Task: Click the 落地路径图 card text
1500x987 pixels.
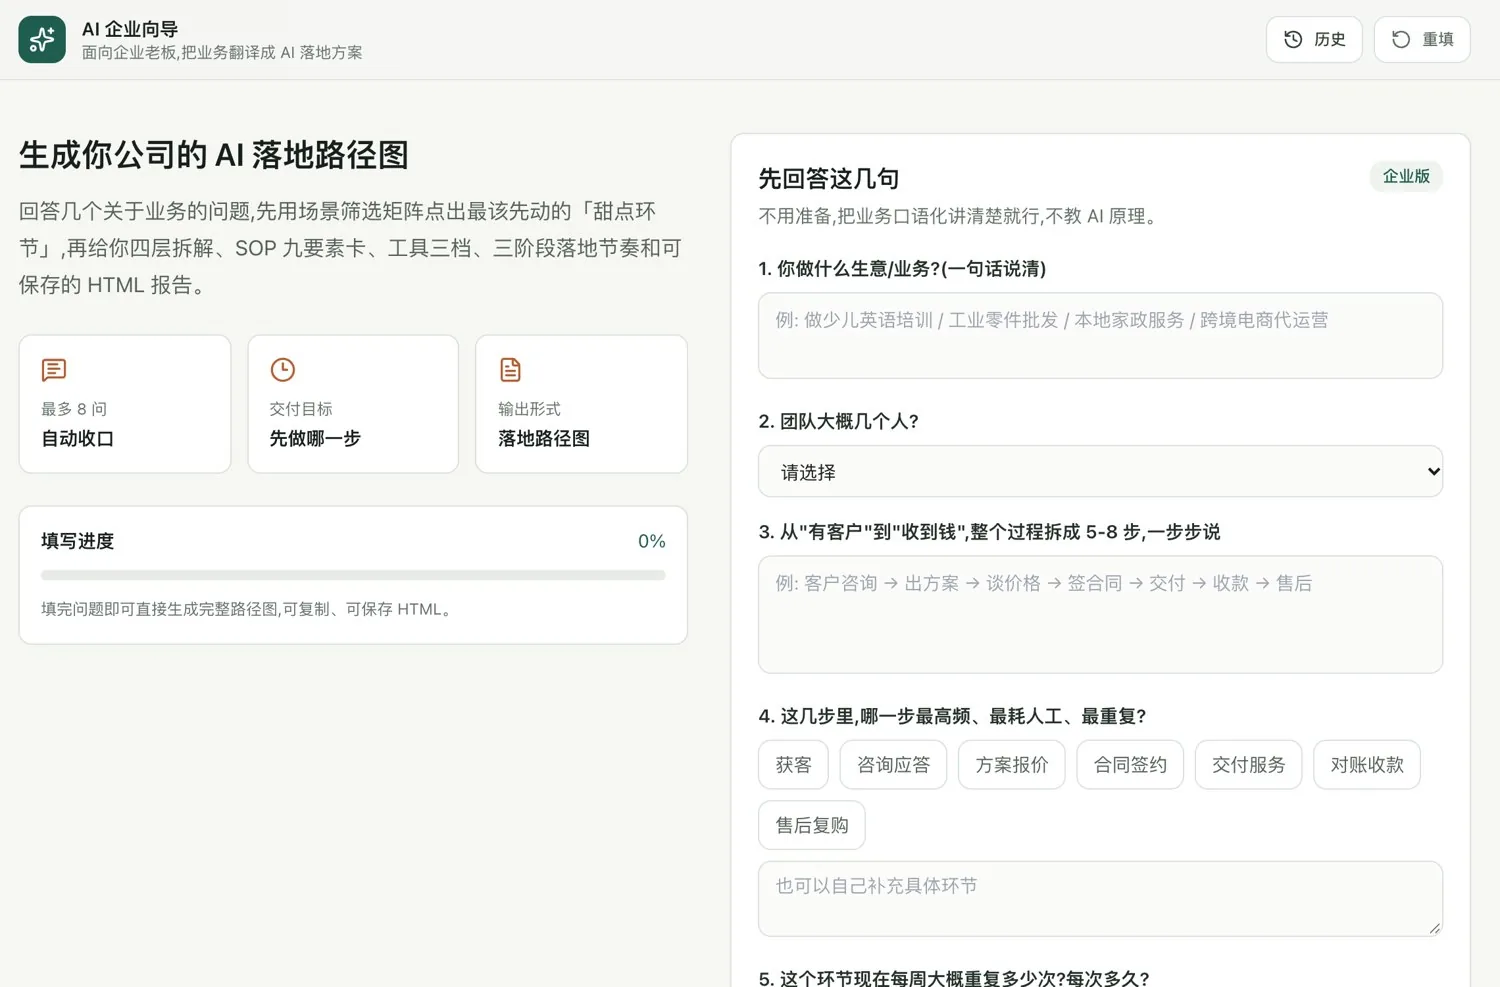Action: pyautogui.click(x=544, y=439)
